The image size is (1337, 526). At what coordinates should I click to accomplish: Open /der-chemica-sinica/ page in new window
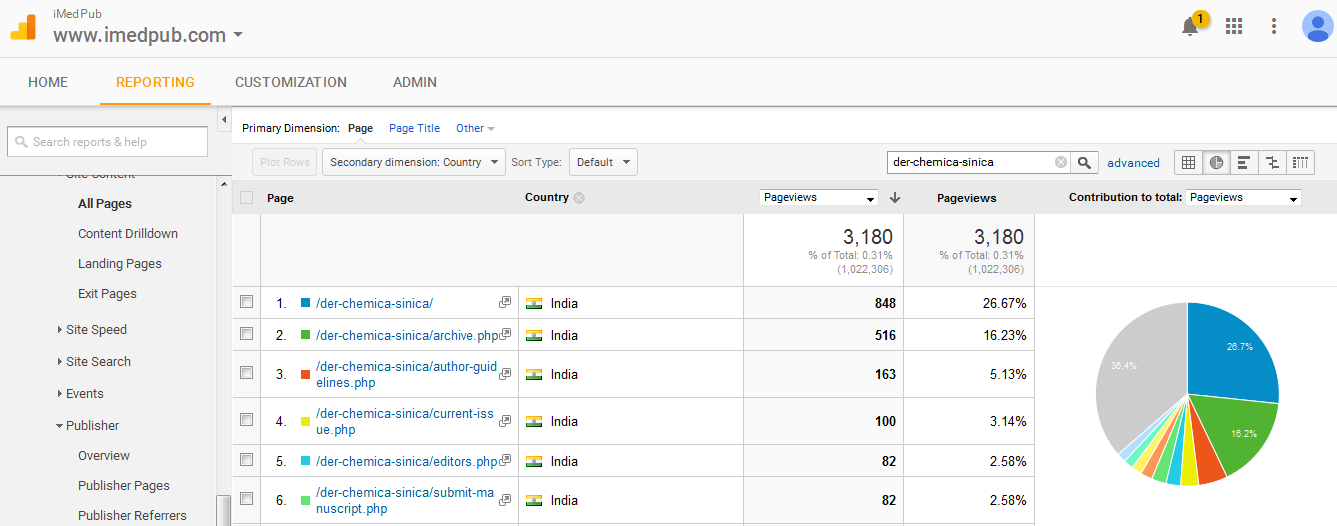tap(505, 302)
